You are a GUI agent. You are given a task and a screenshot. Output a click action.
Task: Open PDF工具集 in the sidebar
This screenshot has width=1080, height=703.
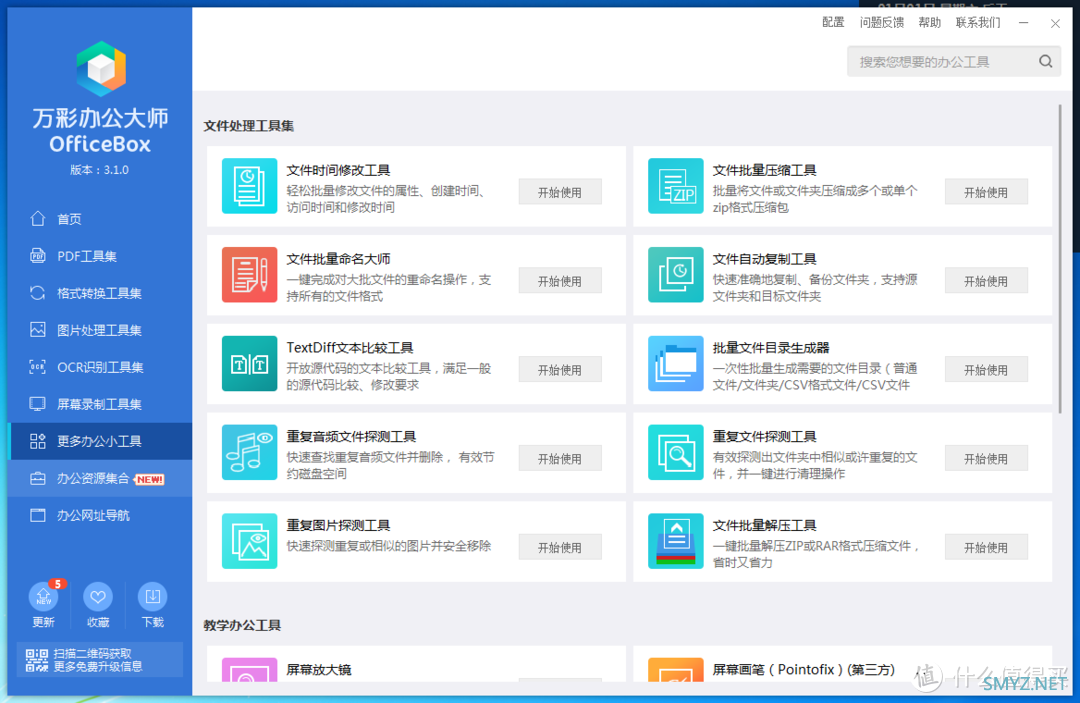[x=100, y=256]
